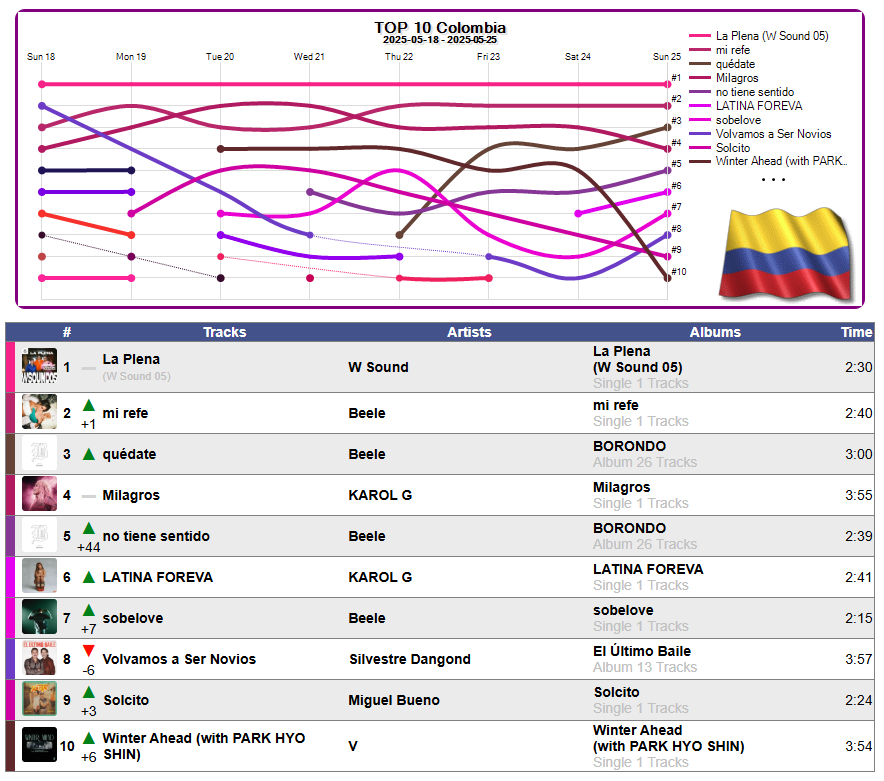Select Winter Ahead legend entry
This screenshot has height=781, width=884.
(768, 161)
